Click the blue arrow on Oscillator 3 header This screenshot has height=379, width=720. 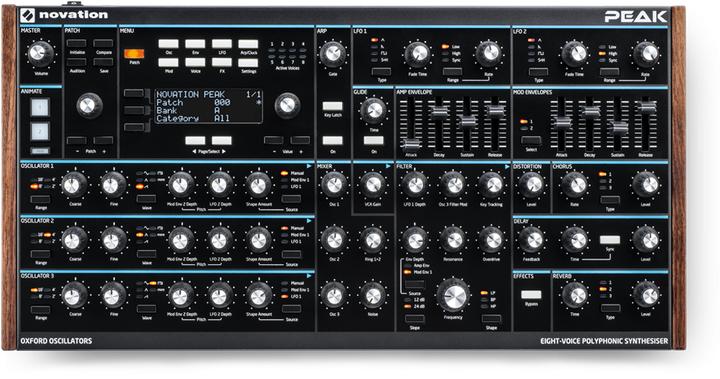pos(309,276)
